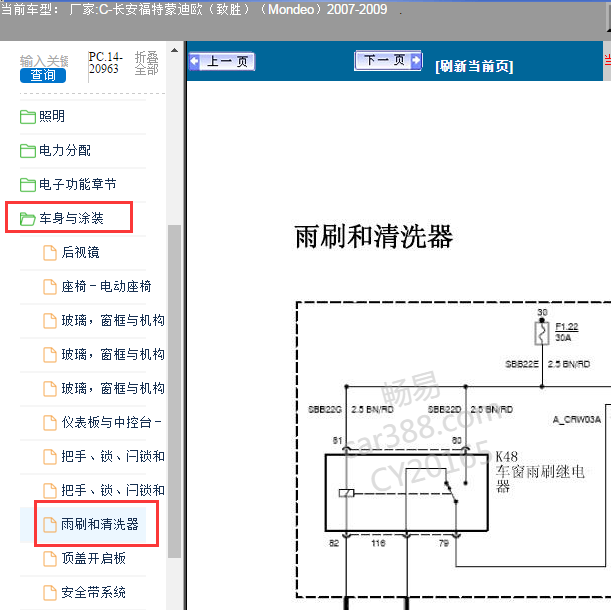Click the 雨刷和清洗器 diagram title
Image resolution: width=611 pixels, height=610 pixels.
point(374,237)
